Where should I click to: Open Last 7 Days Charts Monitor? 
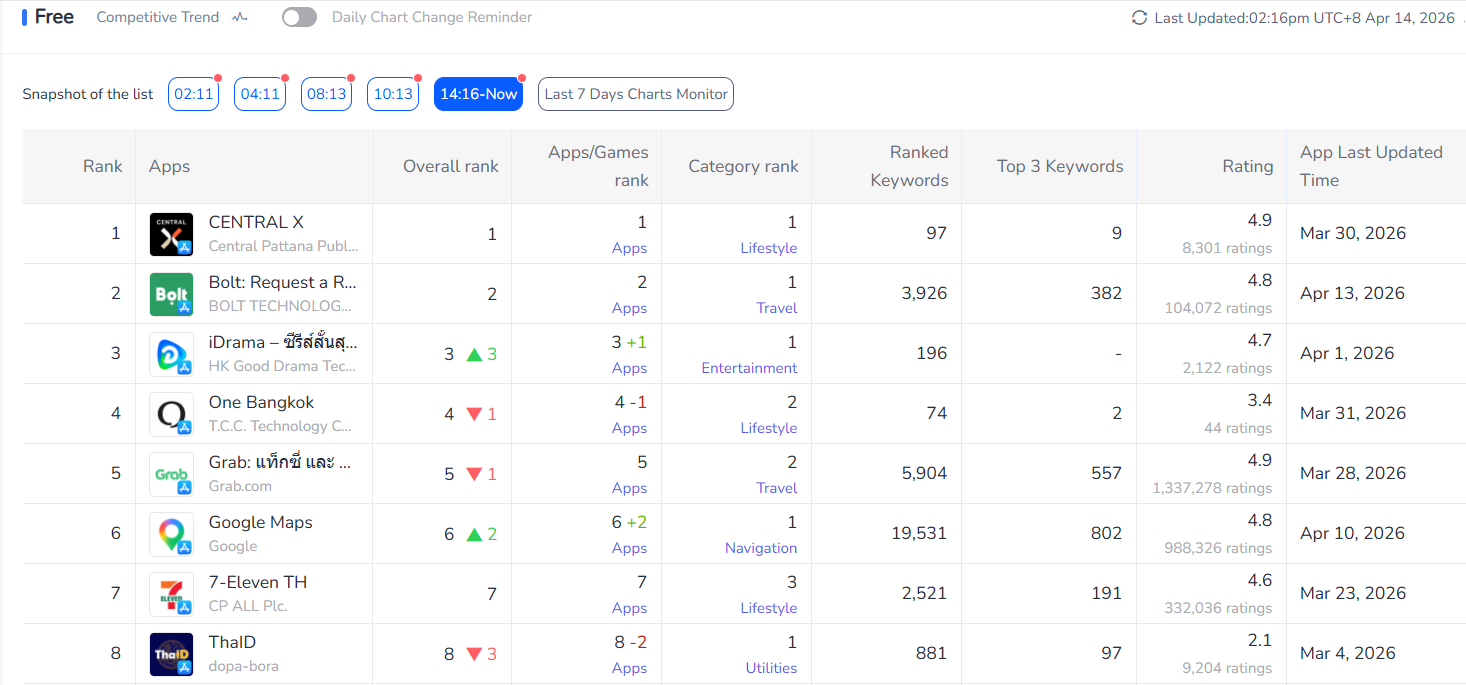coord(635,93)
